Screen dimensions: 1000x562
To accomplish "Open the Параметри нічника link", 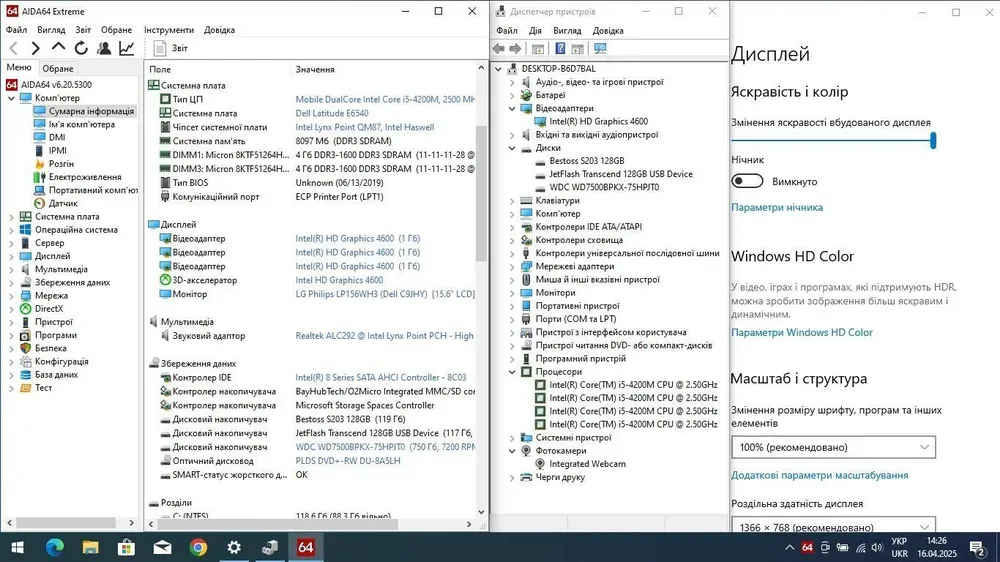I will 776,207.
